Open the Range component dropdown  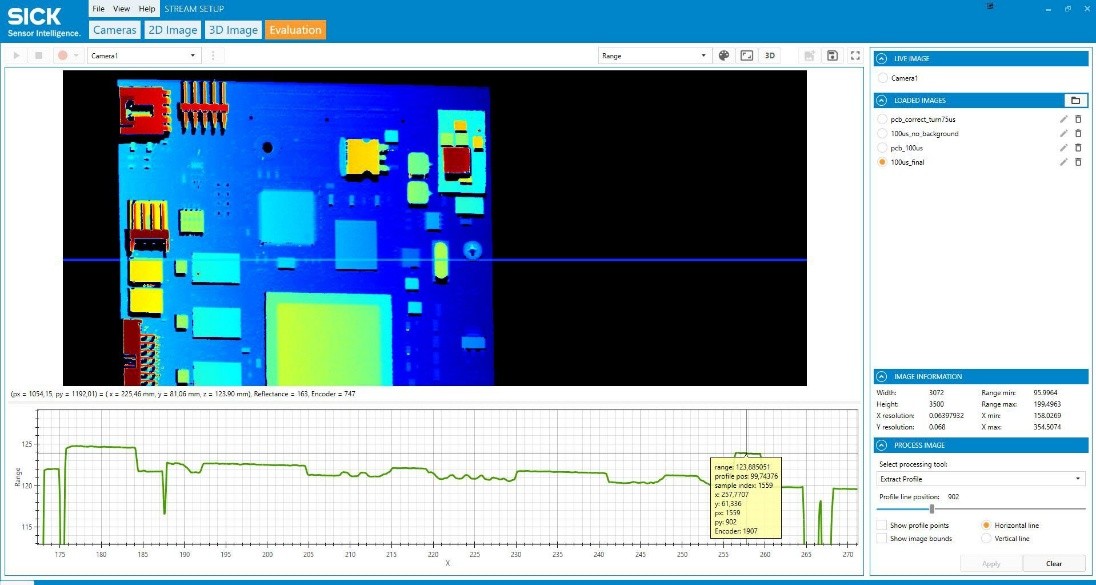(654, 56)
